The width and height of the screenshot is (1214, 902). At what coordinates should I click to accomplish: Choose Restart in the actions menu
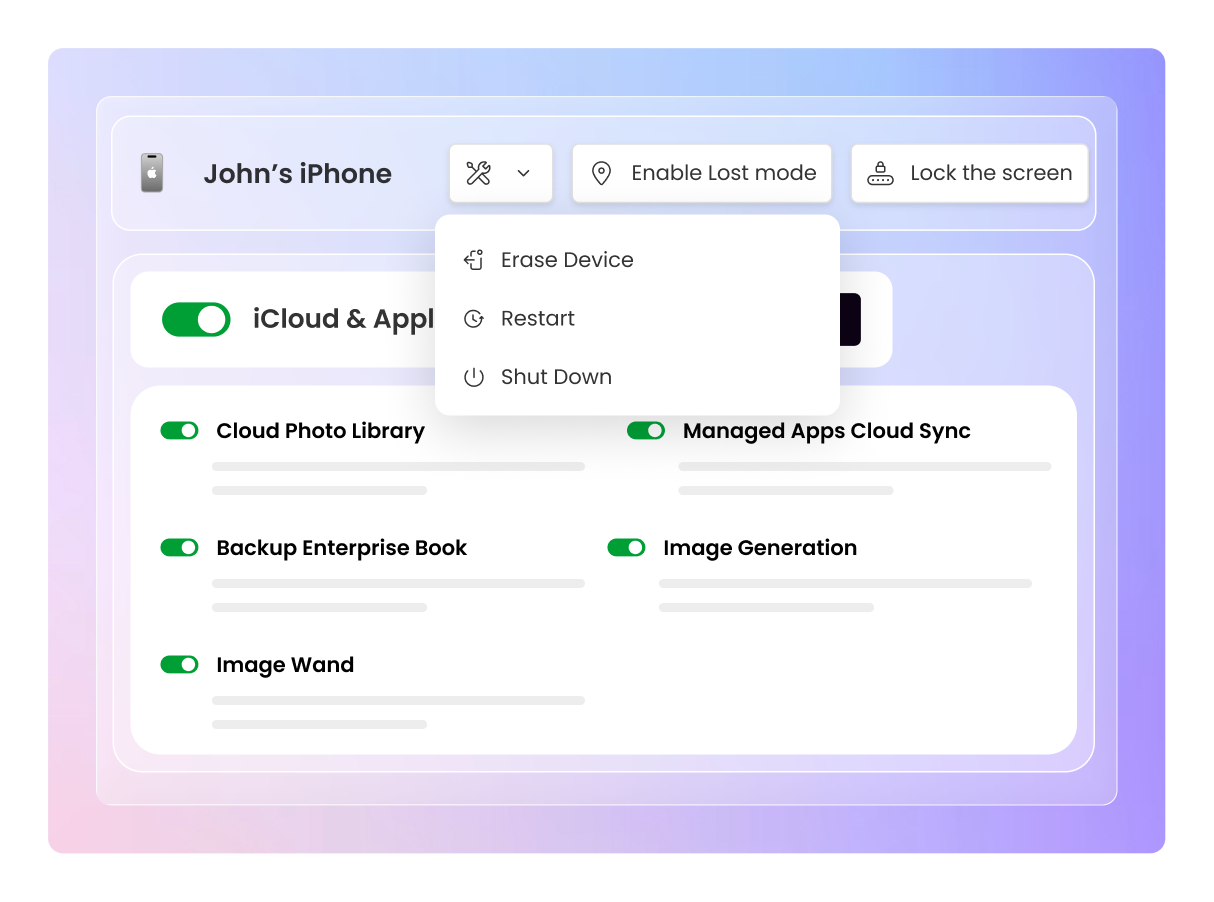click(538, 319)
